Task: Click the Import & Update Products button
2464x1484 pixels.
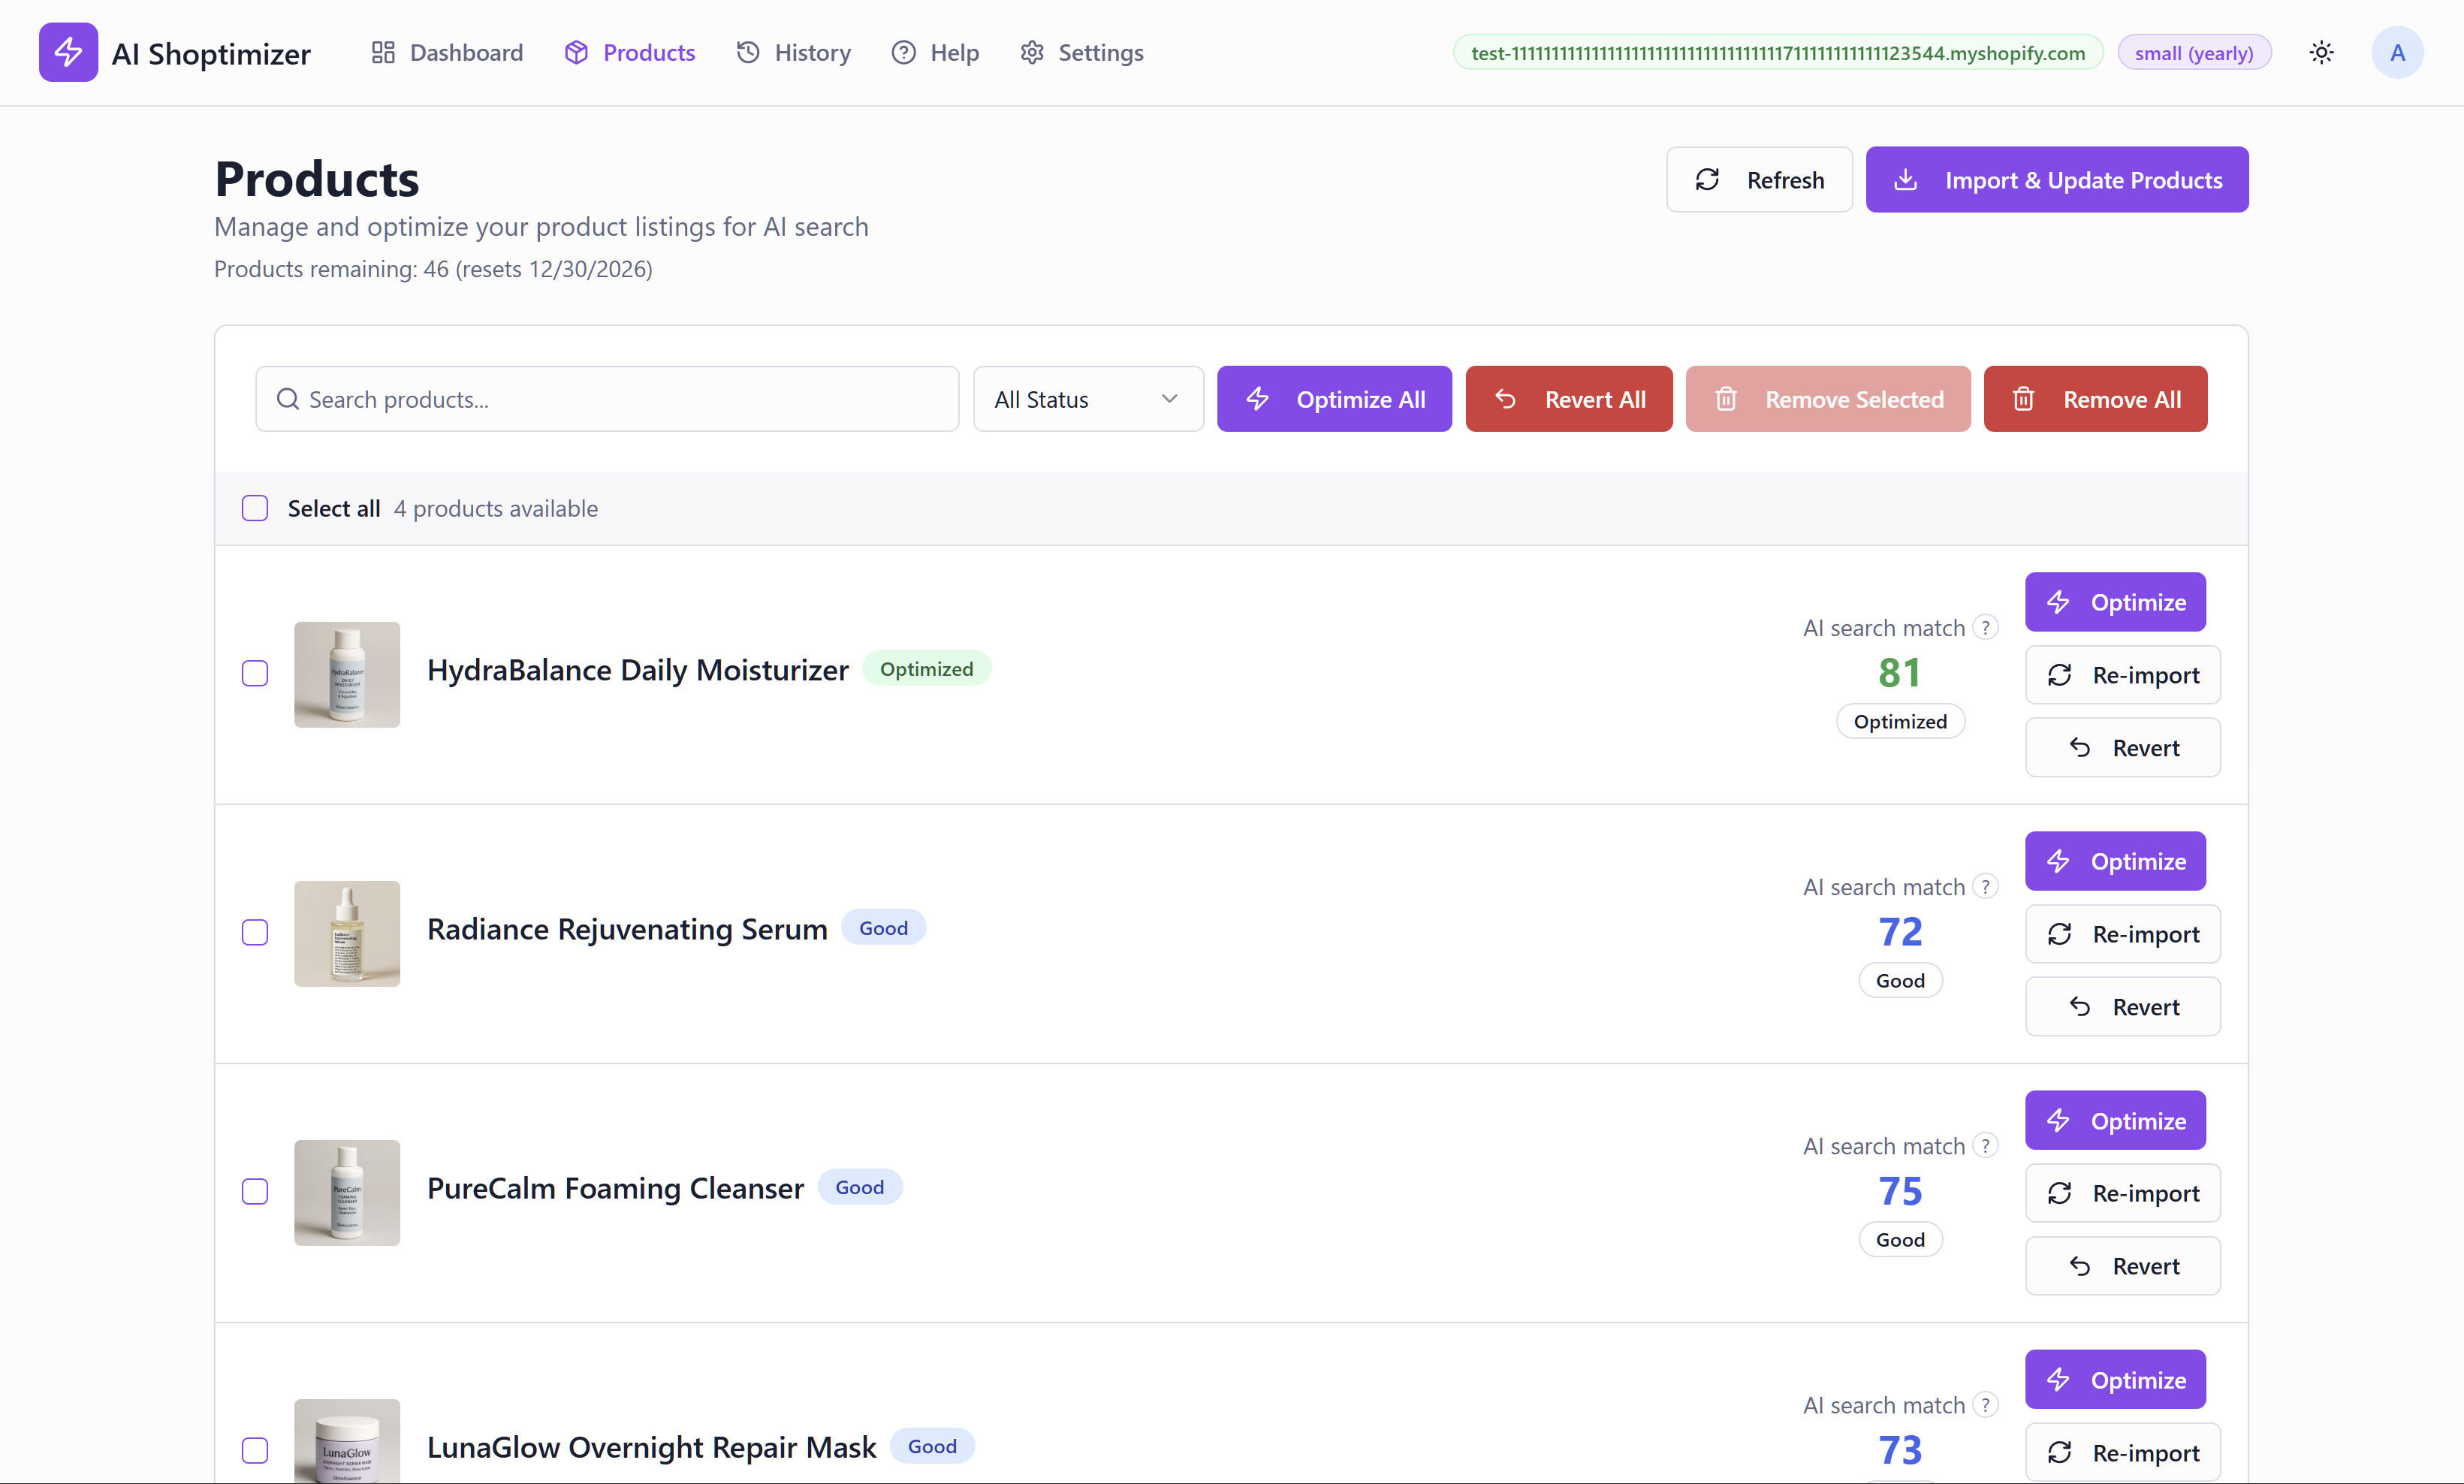Action: tap(2056, 179)
